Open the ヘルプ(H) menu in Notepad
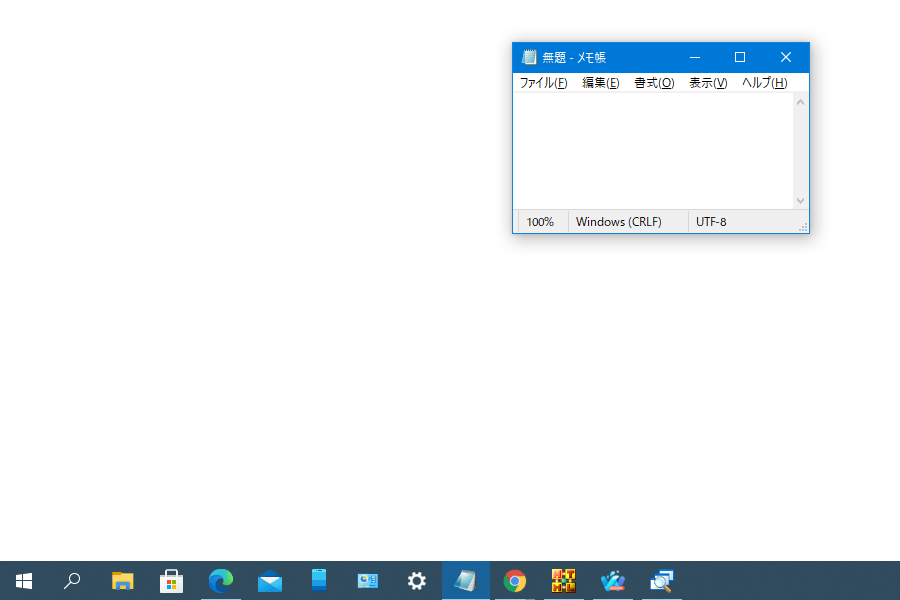The width and height of the screenshot is (900, 600). point(764,83)
